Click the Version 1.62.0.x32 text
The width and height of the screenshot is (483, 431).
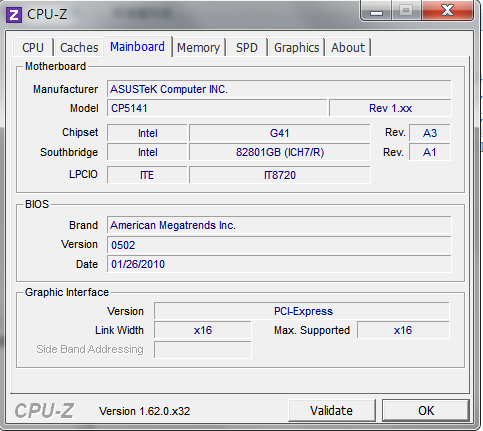click(x=144, y=411)
